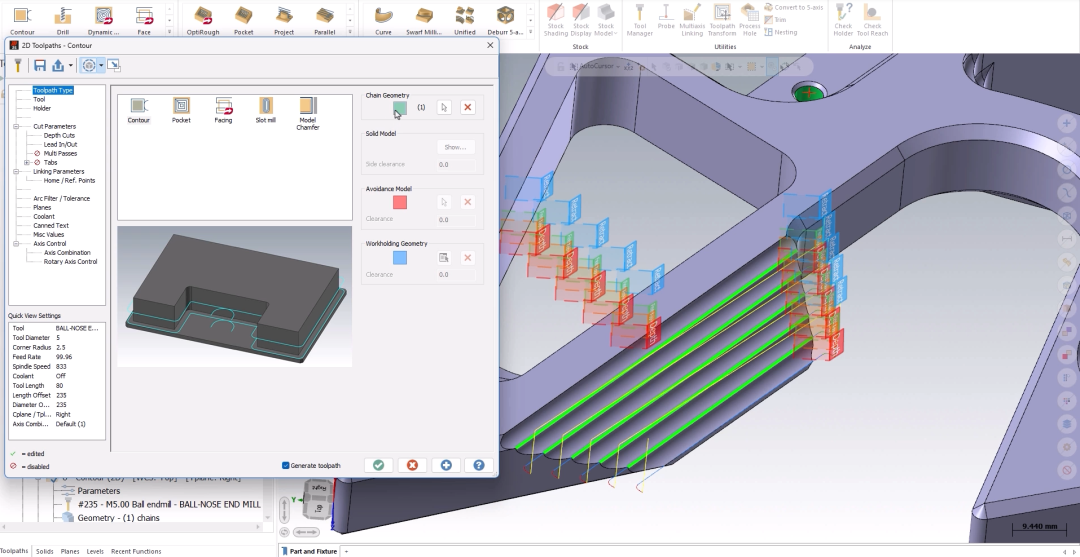
Task: Select chain geometry with the arrow button
Action: [444, 107]
